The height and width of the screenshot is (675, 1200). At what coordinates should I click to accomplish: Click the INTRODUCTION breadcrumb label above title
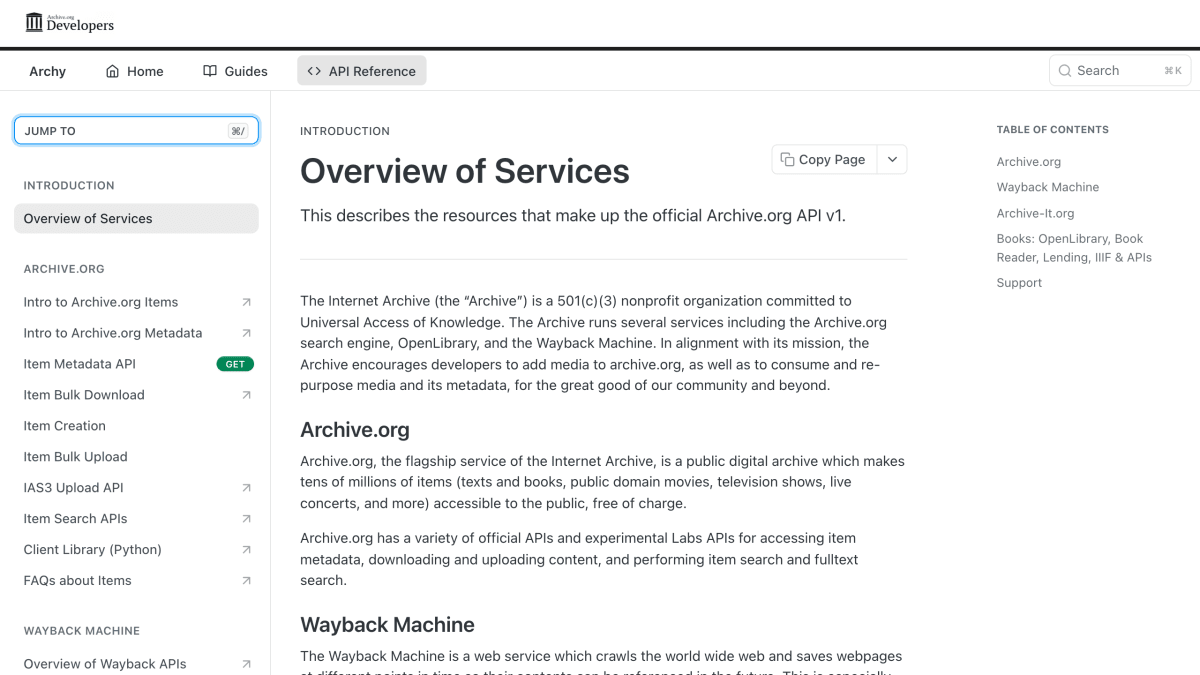345,131
